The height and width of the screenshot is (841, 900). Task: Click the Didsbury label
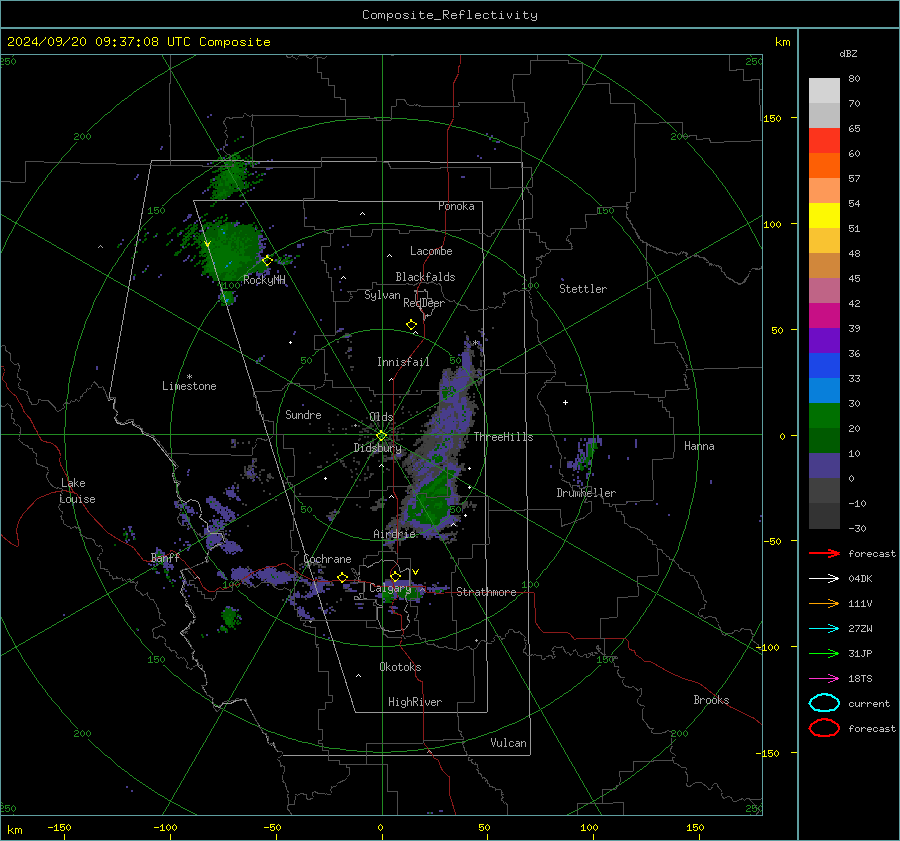coord(377,448)
